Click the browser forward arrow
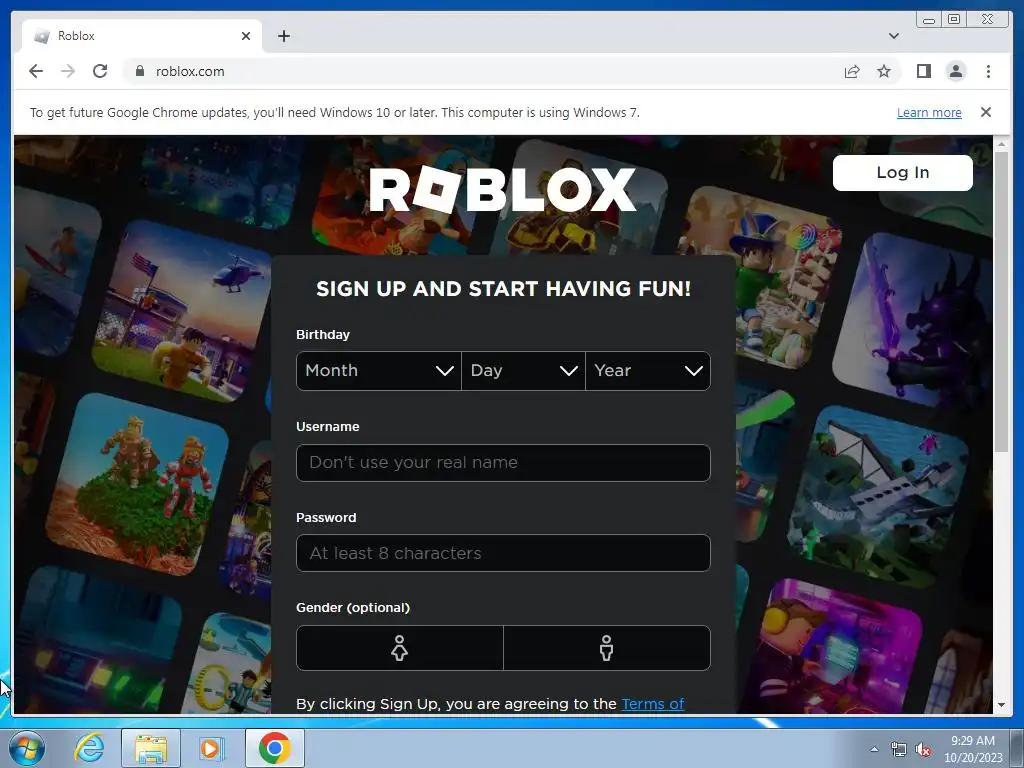 [x=68, y=71]
